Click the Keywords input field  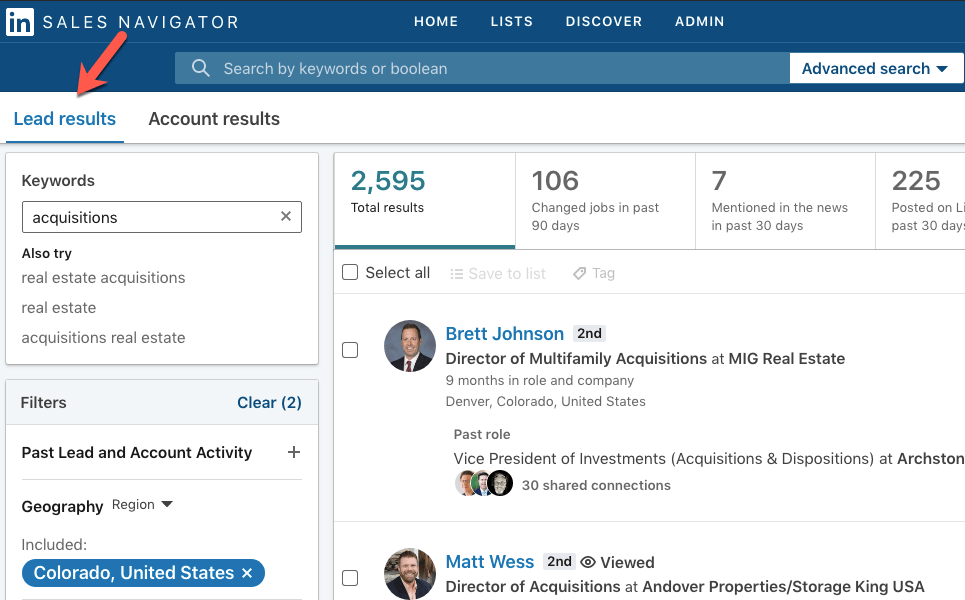pos(162,217)
